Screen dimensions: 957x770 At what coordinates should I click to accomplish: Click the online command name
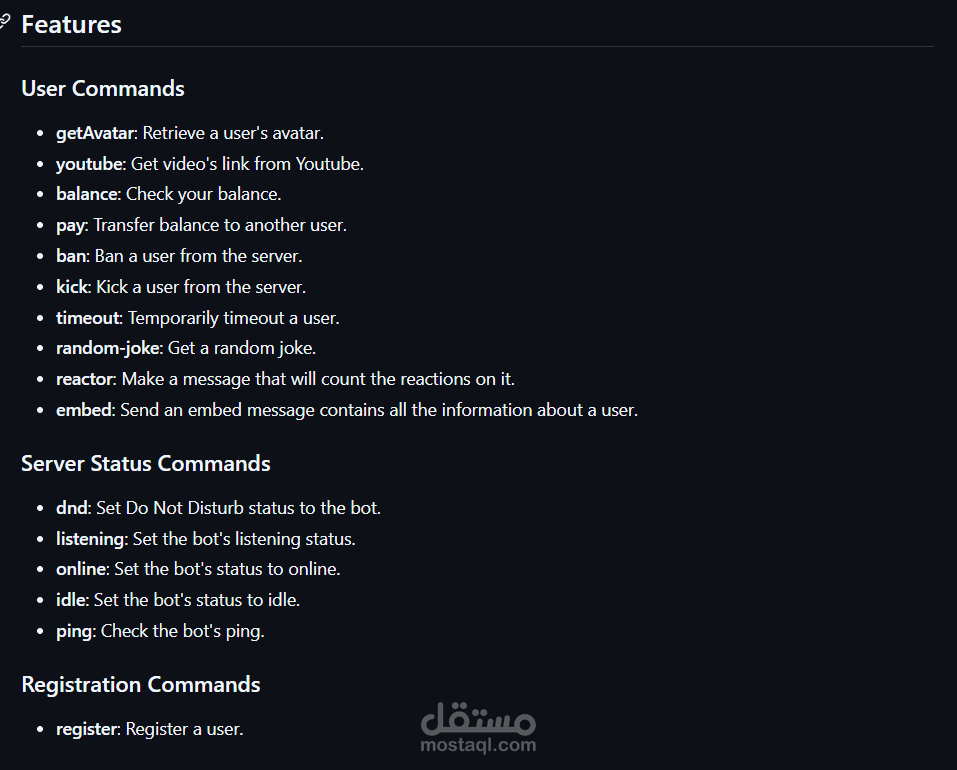(x=81, y=569)
